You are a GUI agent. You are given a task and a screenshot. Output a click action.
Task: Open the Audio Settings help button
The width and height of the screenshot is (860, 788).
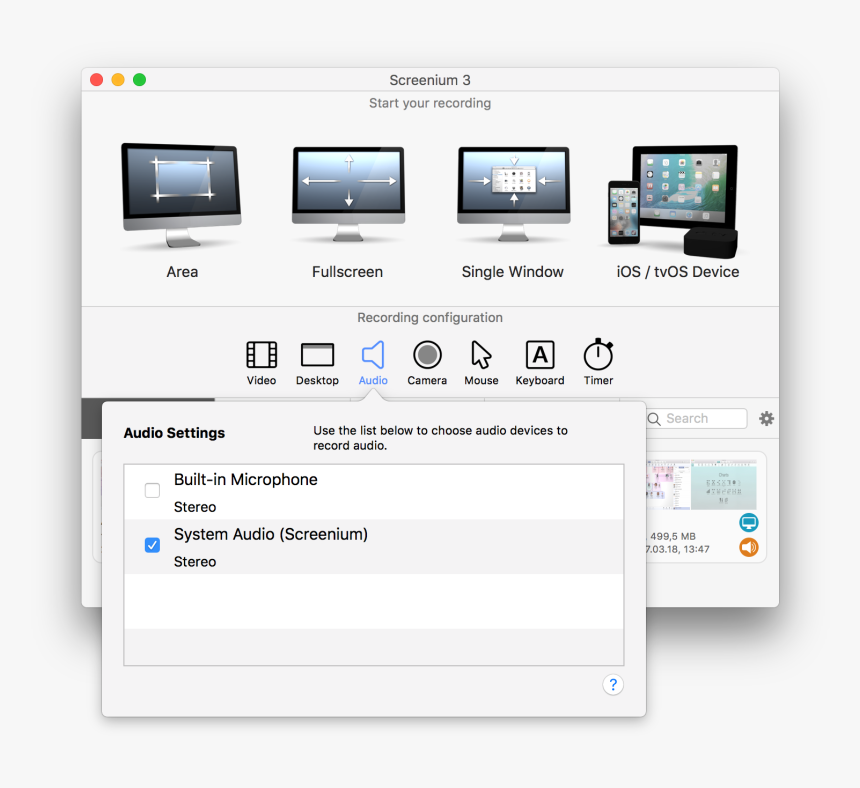613,684
